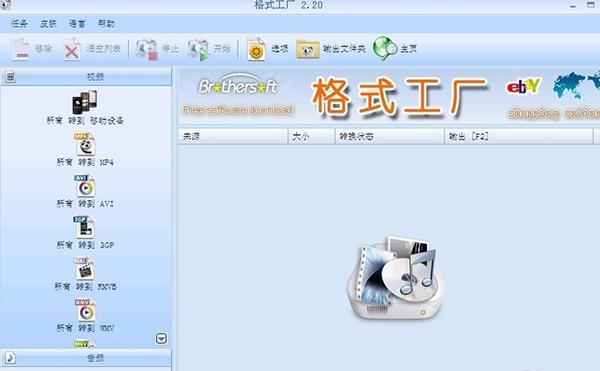Click the 大小 column header
This screenshot has width=600, height=371.
coord(311,136)
